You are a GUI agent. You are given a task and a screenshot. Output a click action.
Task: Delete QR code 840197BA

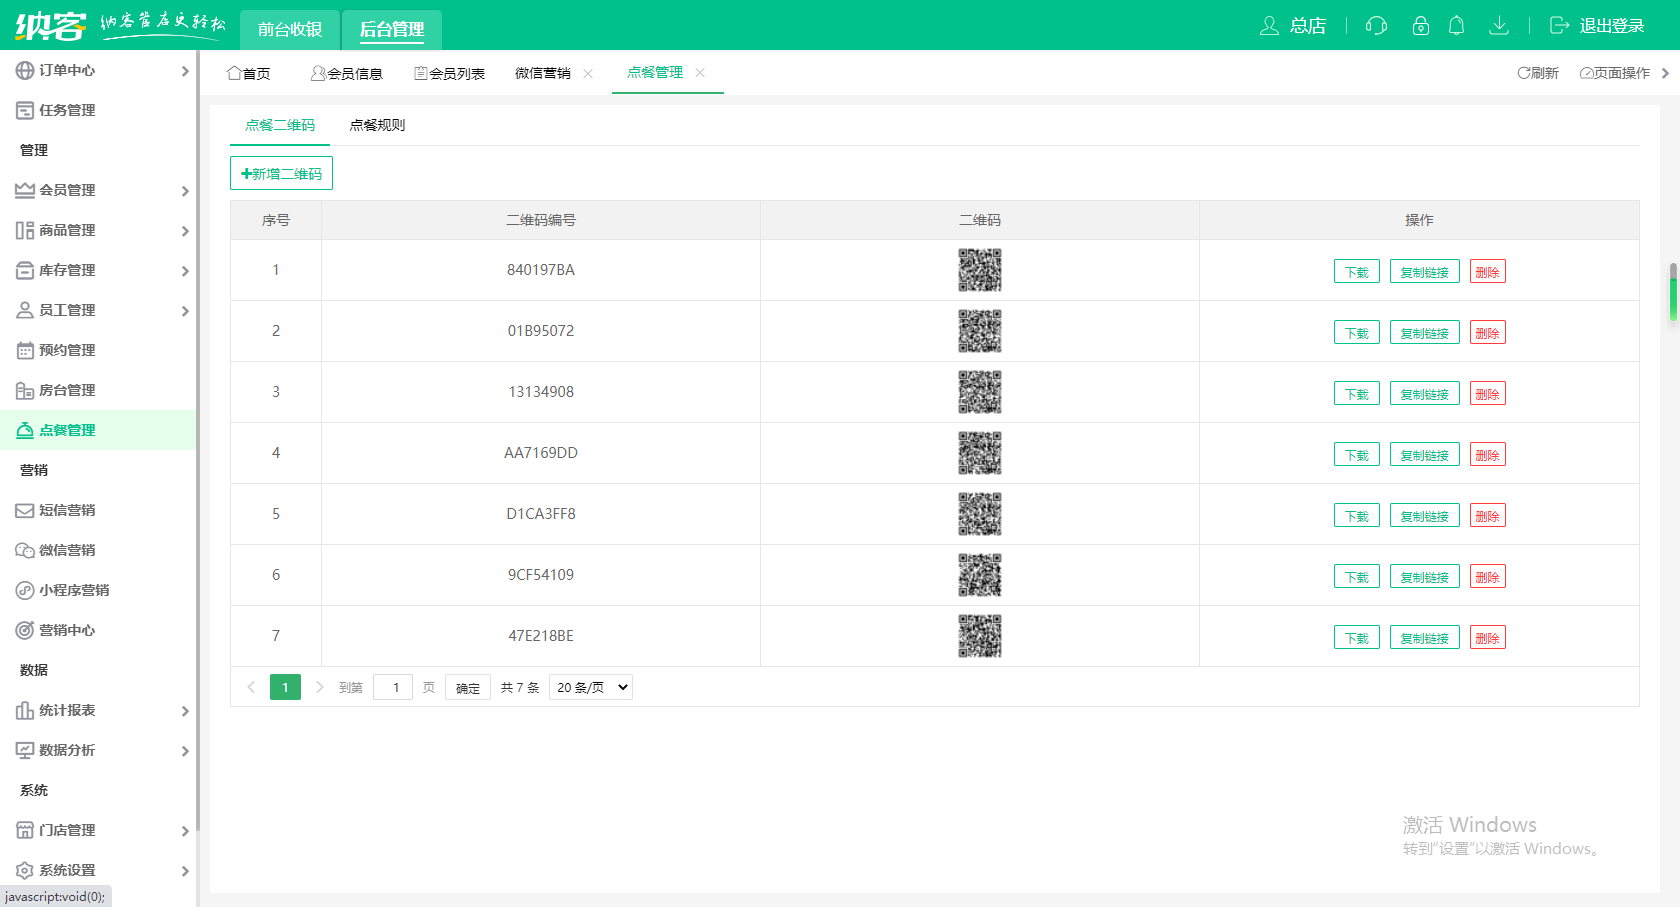point(1488,272)
